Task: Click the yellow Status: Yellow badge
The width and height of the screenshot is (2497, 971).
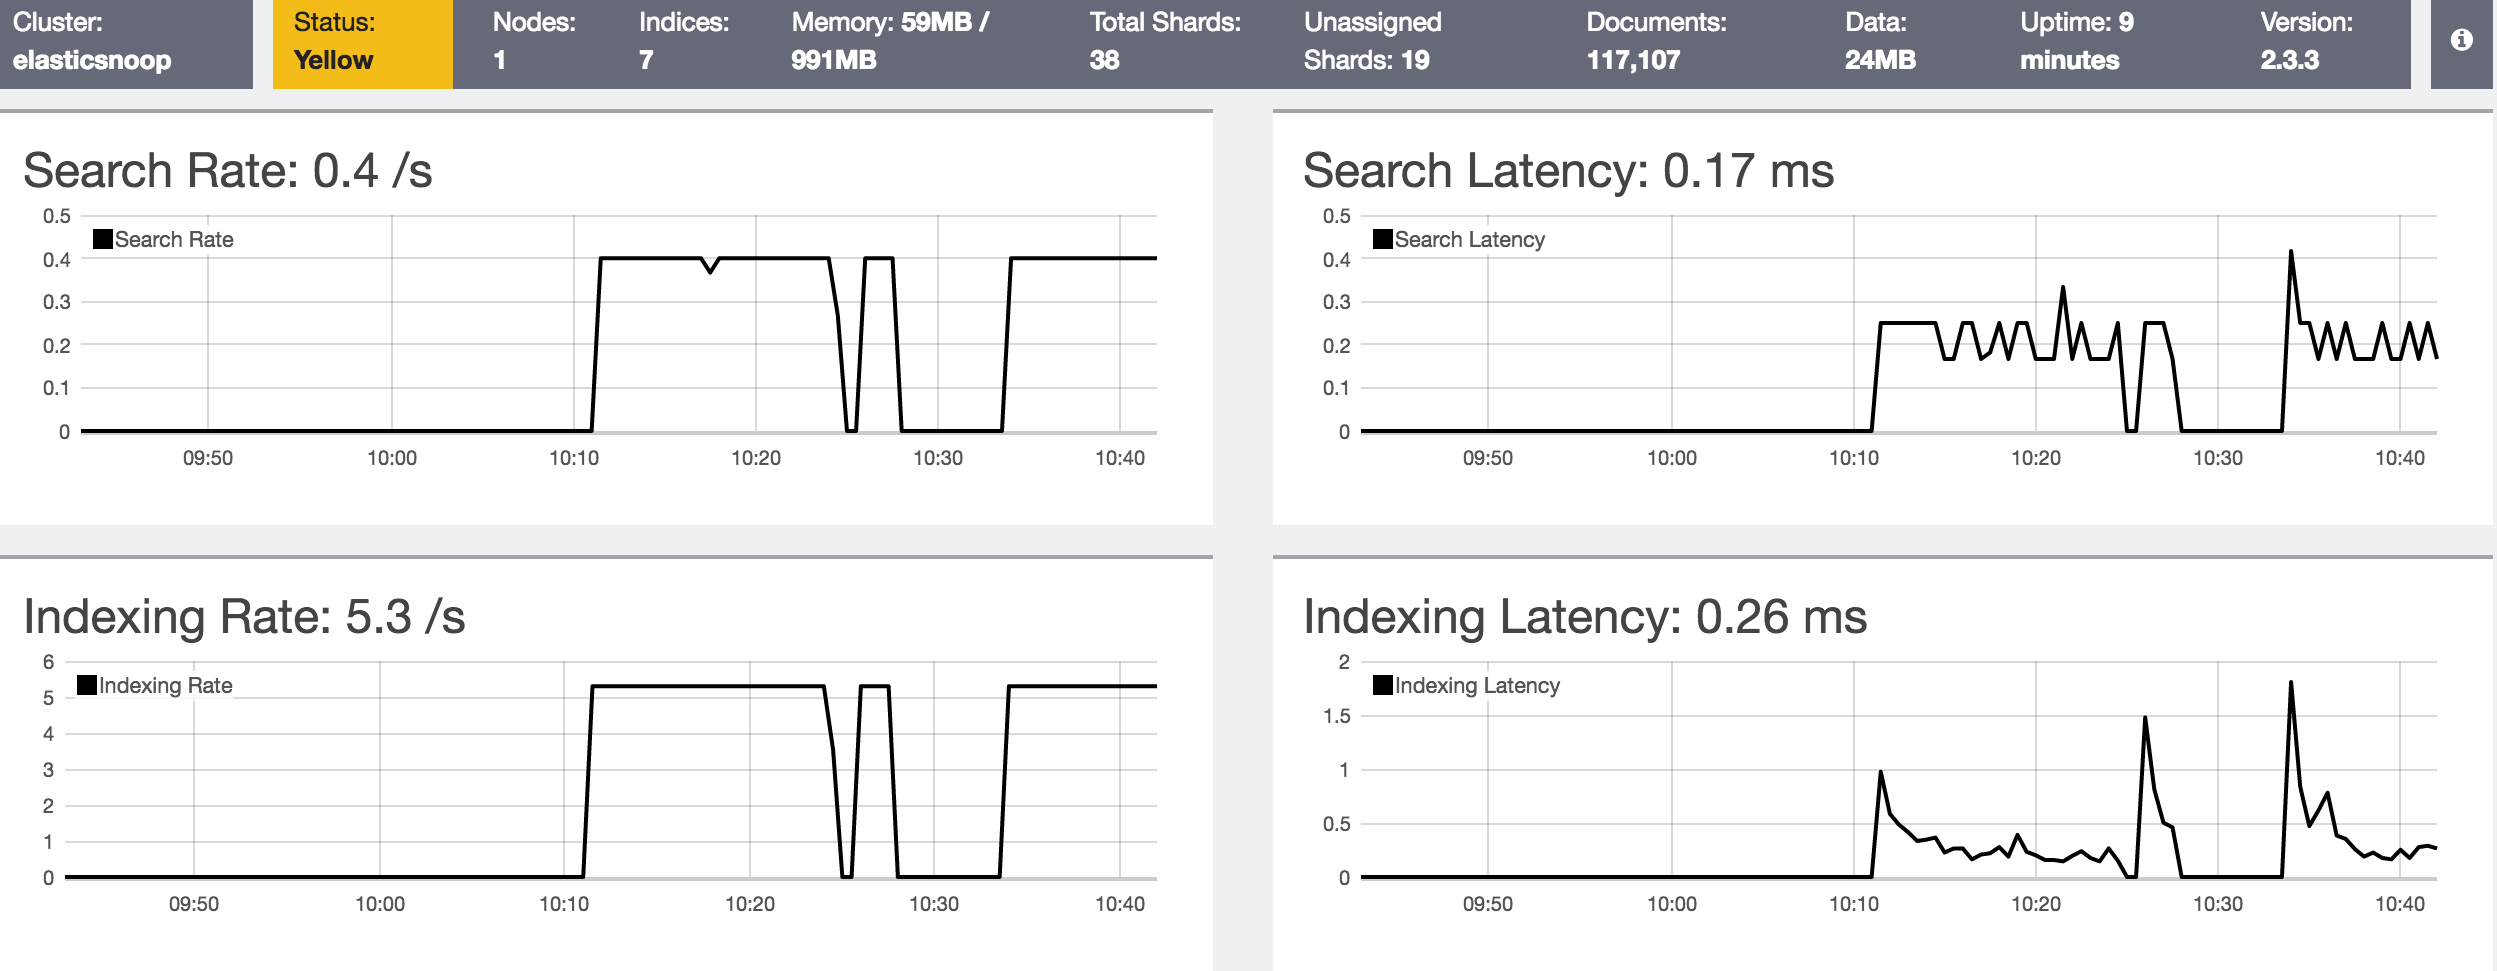Action: [360, 41]
